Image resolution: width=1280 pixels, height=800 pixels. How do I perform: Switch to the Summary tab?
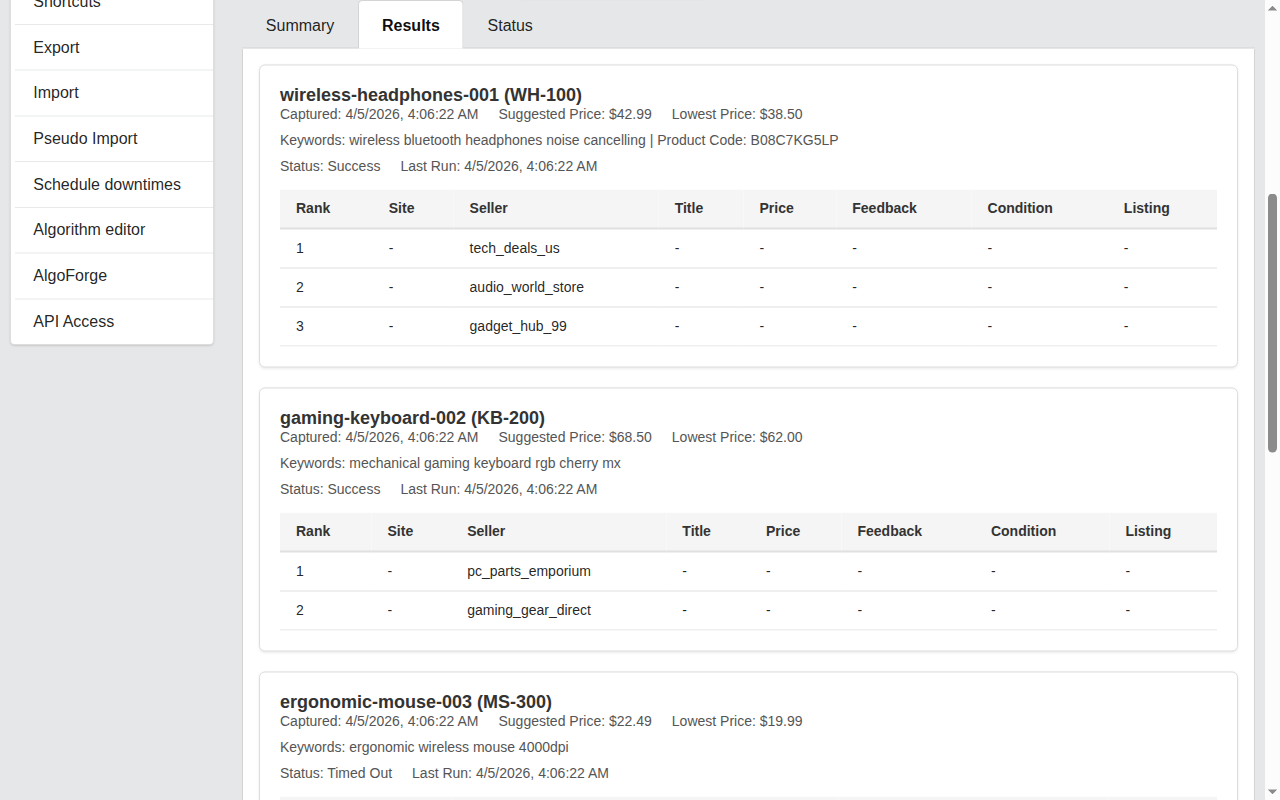[x=299, y=25]
